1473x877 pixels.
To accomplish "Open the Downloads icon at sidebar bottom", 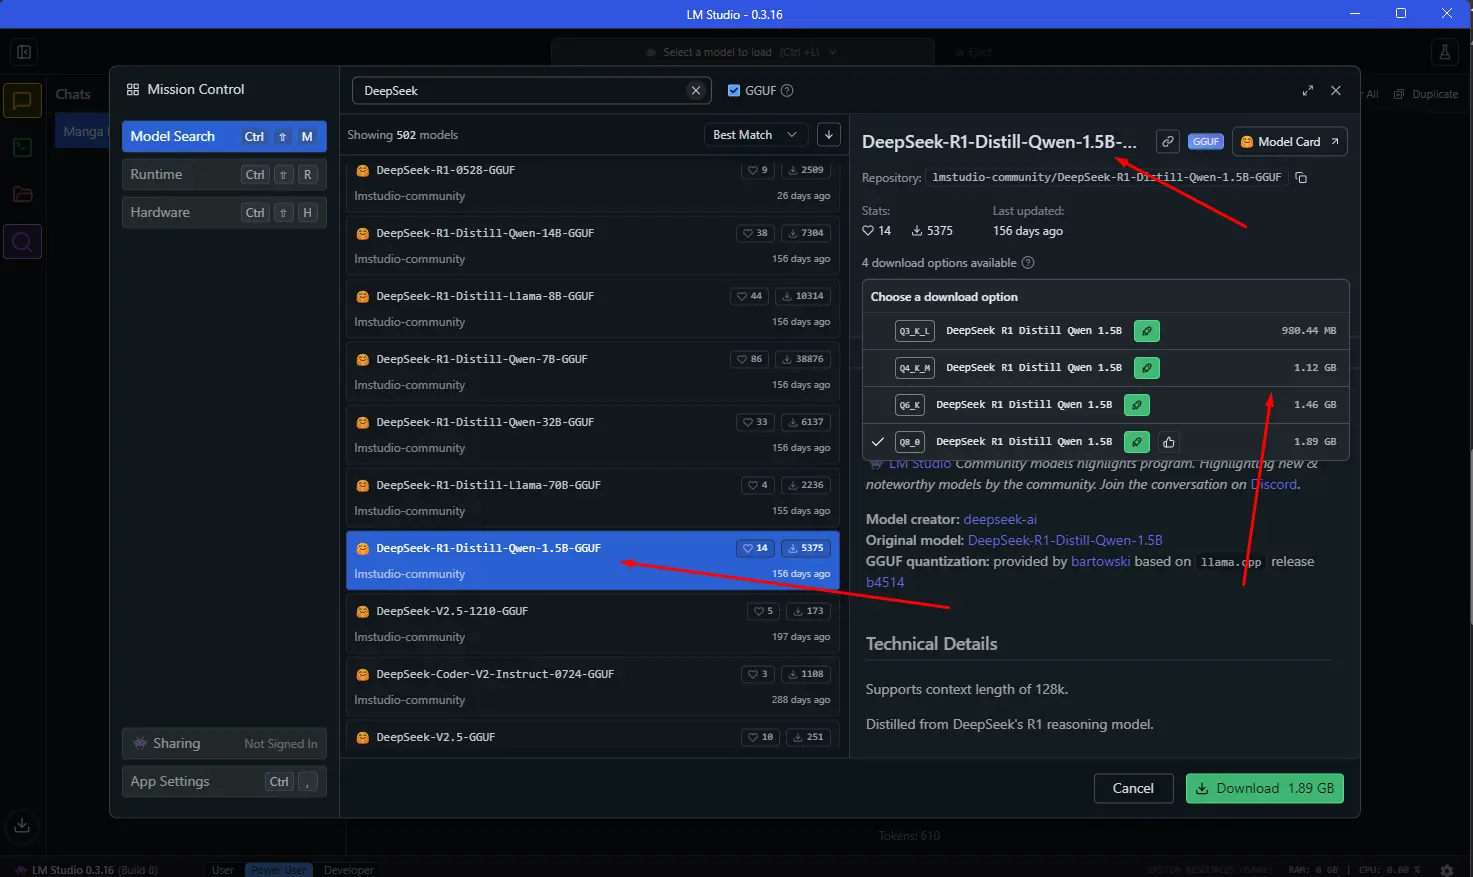I will [x=22, y=825].
